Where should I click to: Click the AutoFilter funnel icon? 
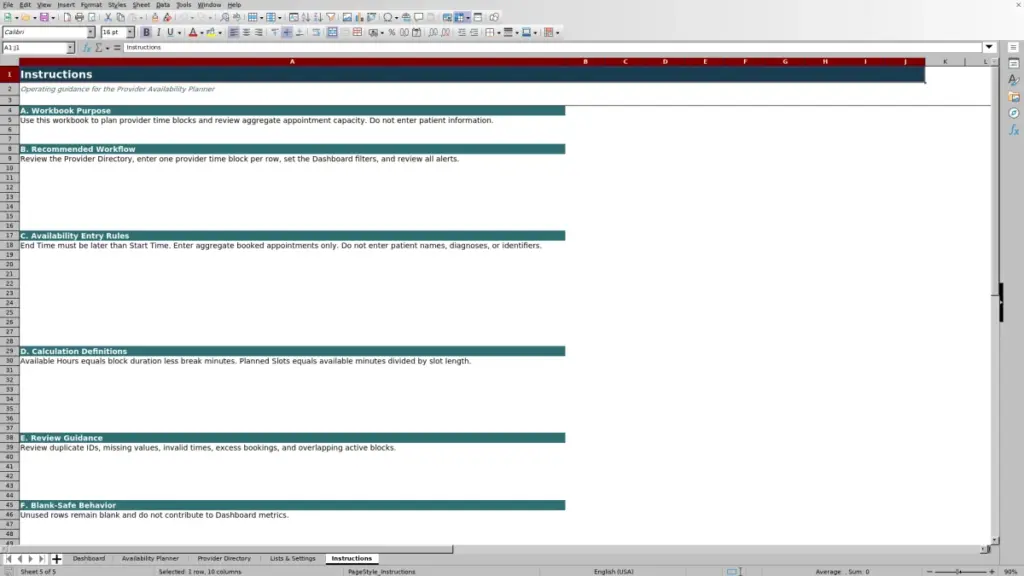point(330,18)
